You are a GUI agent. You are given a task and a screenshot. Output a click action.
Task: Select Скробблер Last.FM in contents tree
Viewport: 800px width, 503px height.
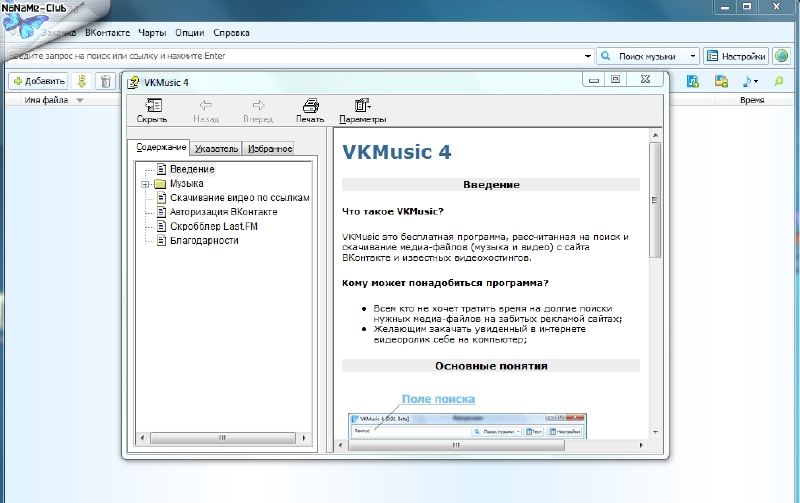pos(206,226)
